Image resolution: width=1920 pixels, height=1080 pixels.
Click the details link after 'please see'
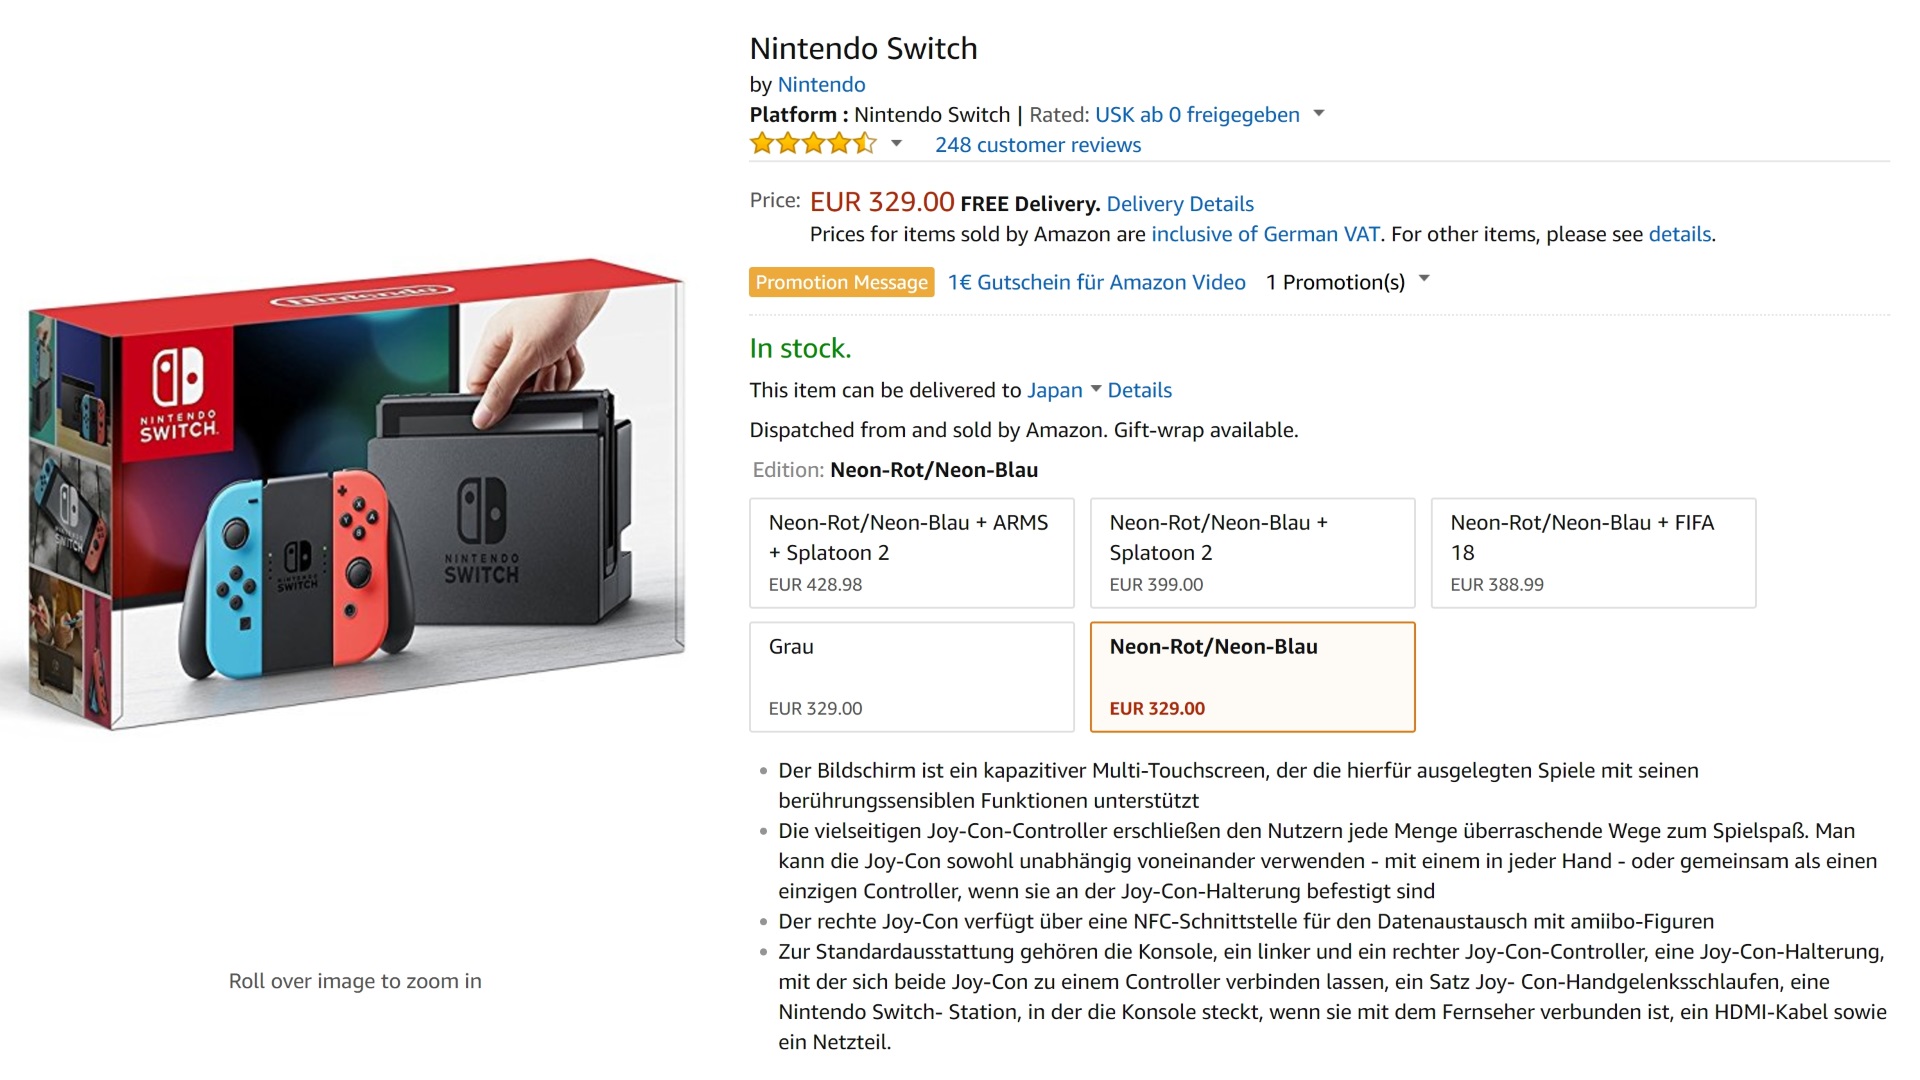pos(1679,234)
